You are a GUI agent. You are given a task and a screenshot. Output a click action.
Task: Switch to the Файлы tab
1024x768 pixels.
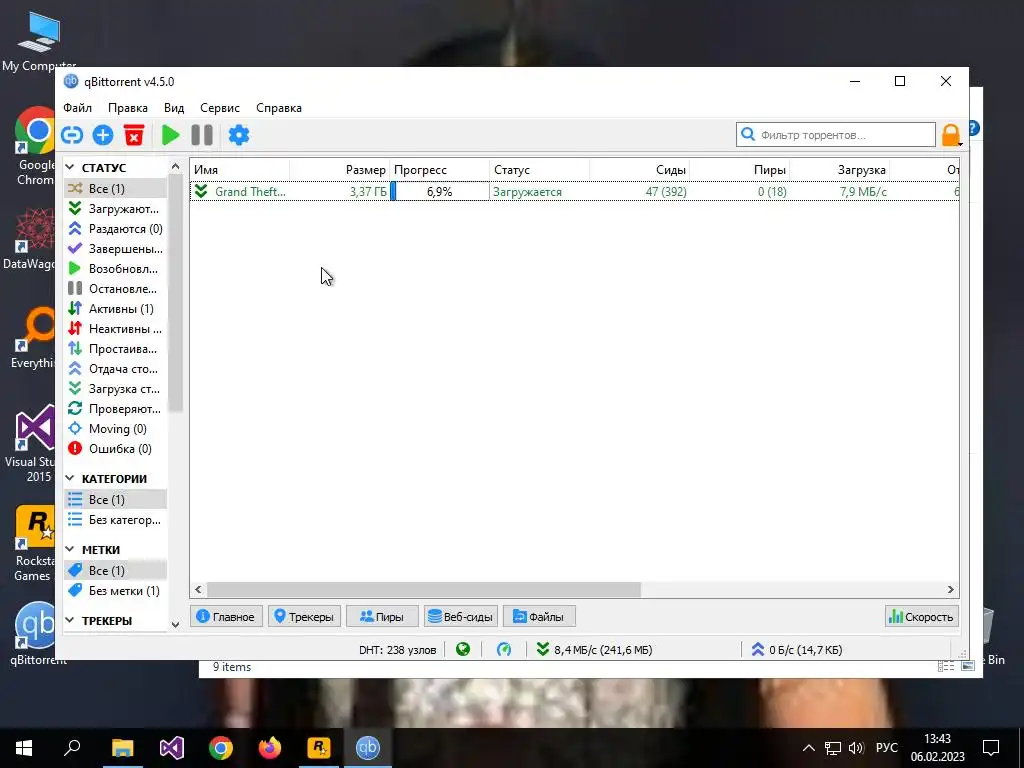click(539, 616)
